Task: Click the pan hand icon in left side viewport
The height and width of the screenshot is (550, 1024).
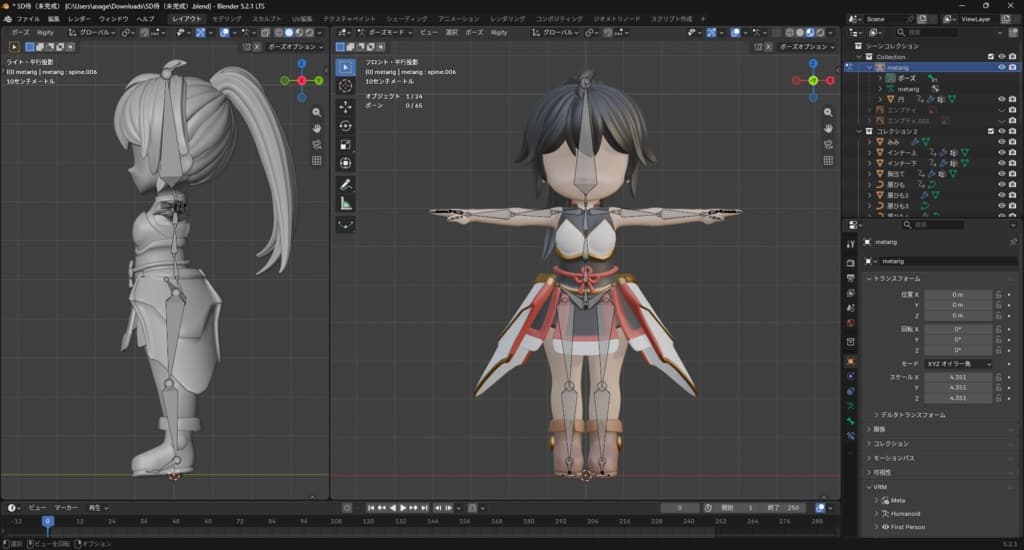Action: (x=317, y=129)
